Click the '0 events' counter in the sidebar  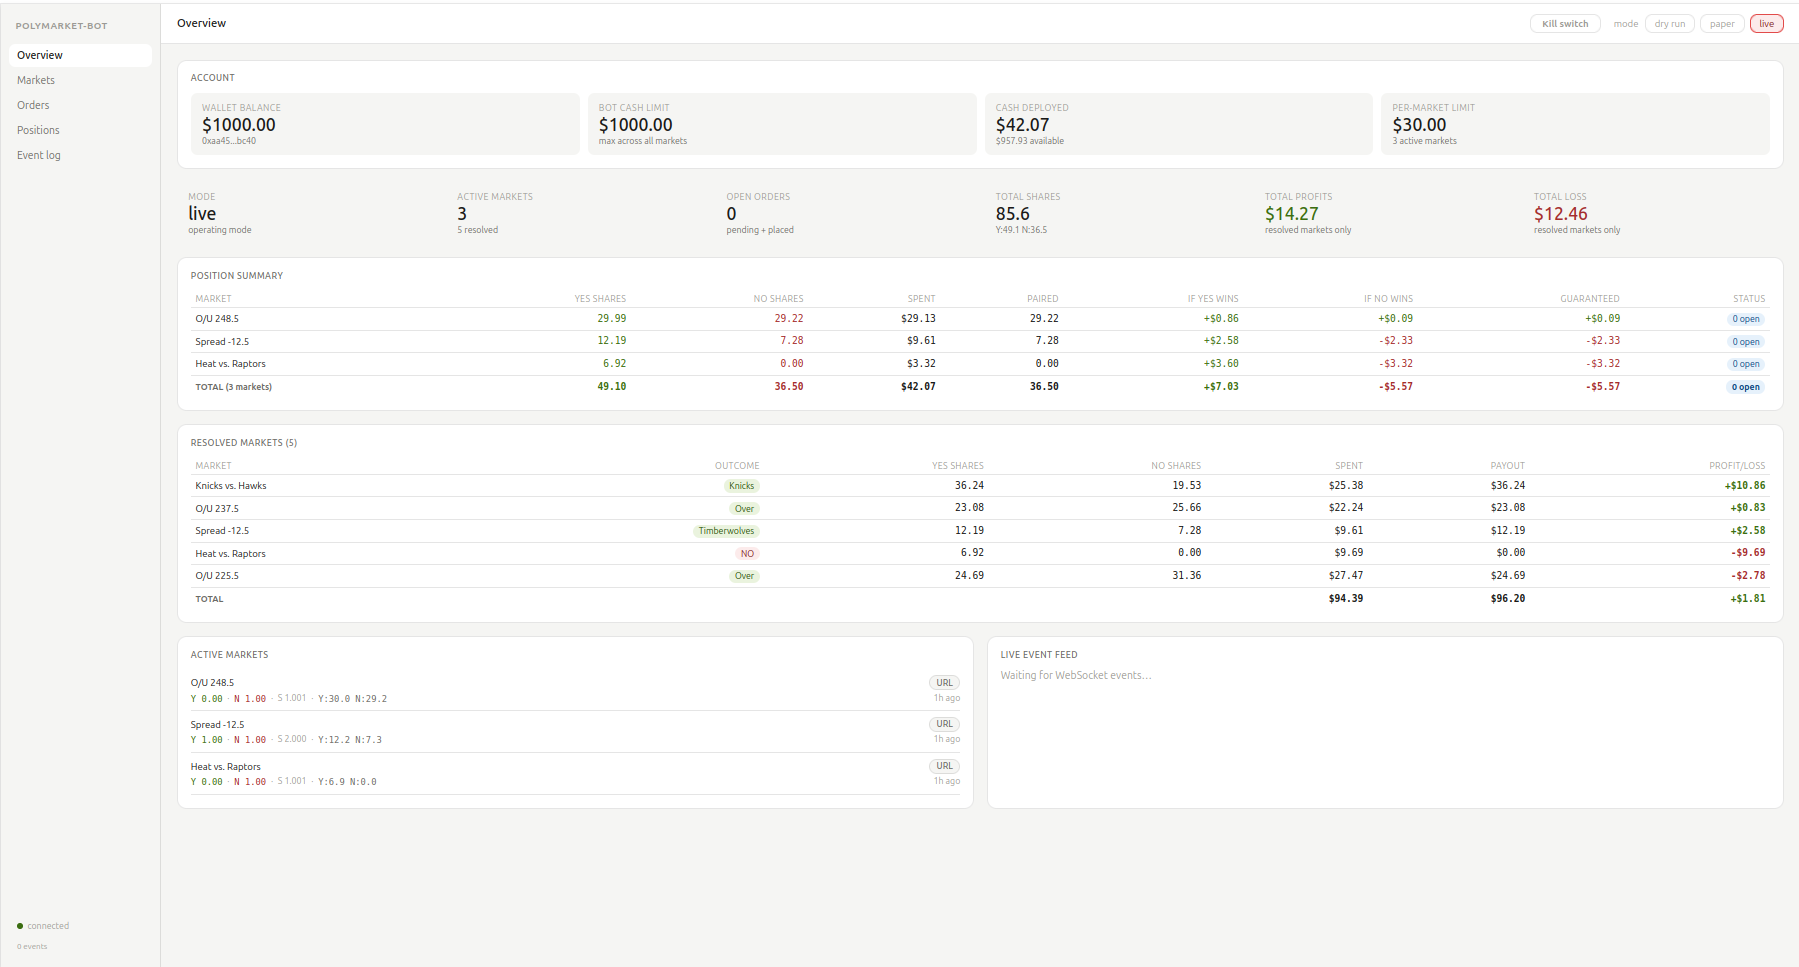pyautogui.click(x=32, y=946)
